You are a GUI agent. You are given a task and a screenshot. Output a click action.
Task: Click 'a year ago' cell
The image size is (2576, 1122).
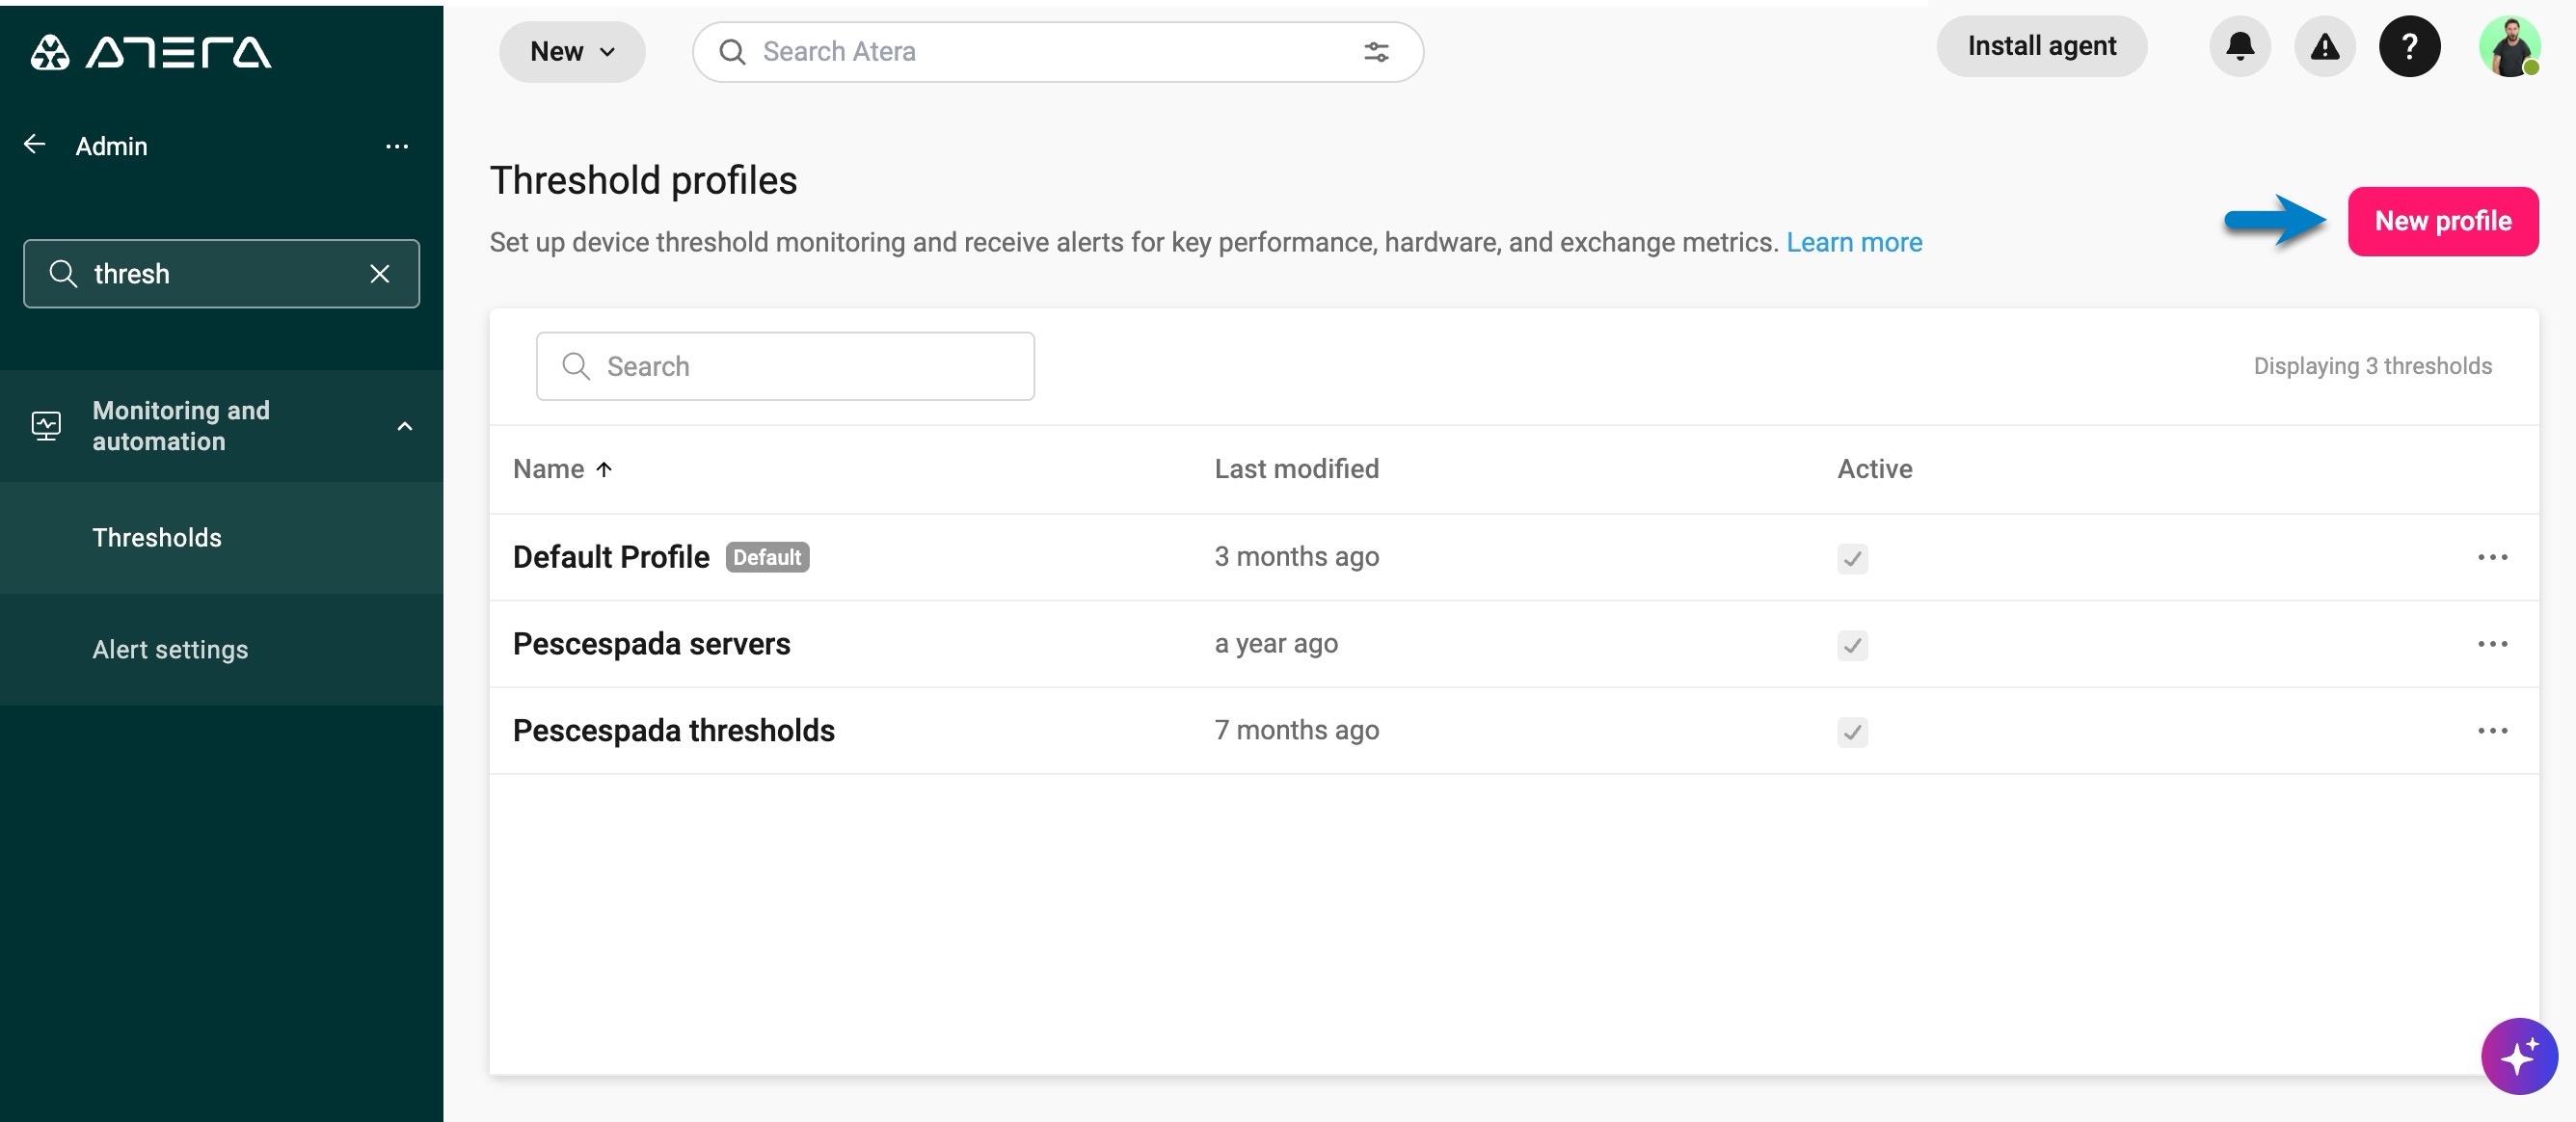click(x=1276, y=643)
